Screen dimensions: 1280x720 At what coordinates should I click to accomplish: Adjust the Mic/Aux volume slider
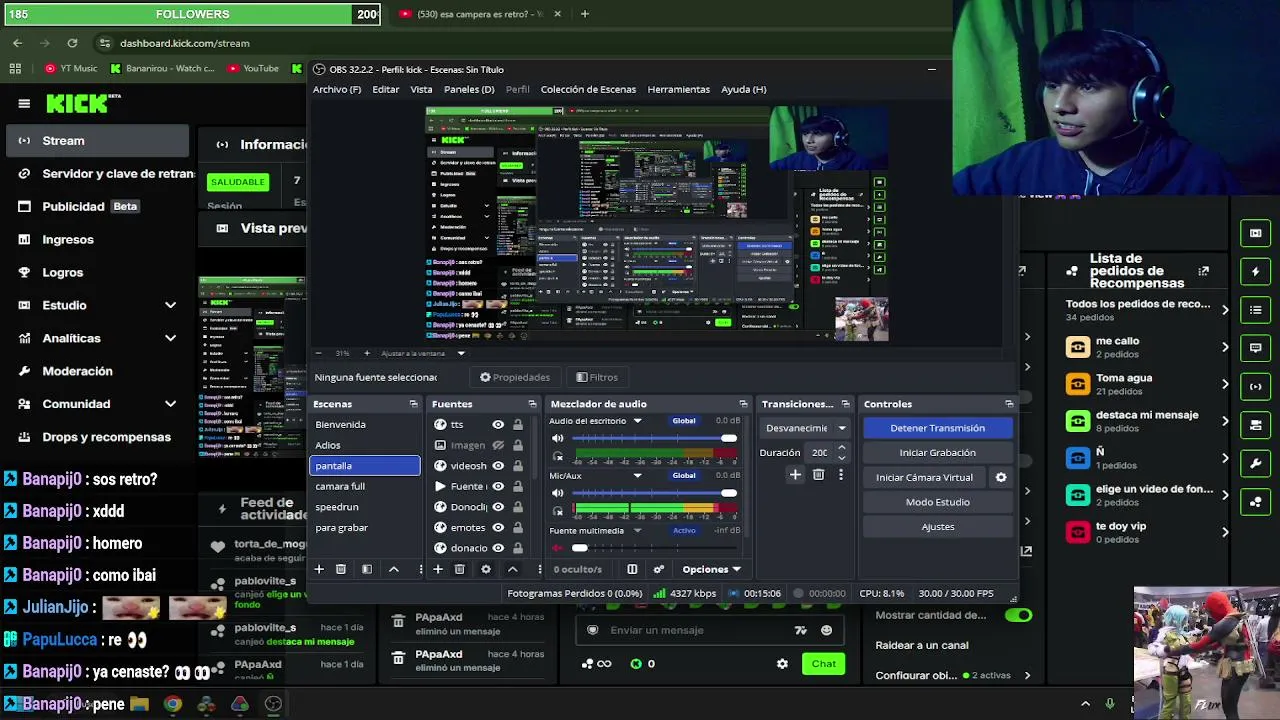(x=654, y=493)
